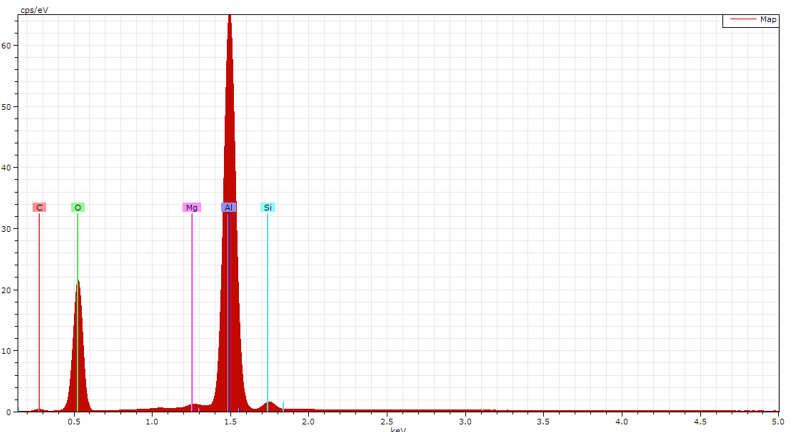Click the pink Mg element tag

pyautogui.click(x=192, y=208)
